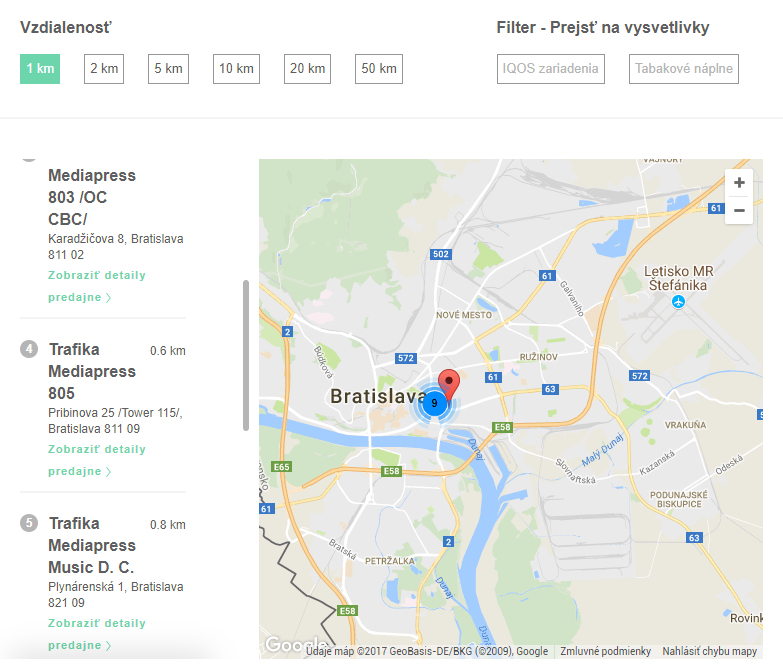
Task: Click the airport icon at Letisko Štefánika
Action: tap(679, 301)
